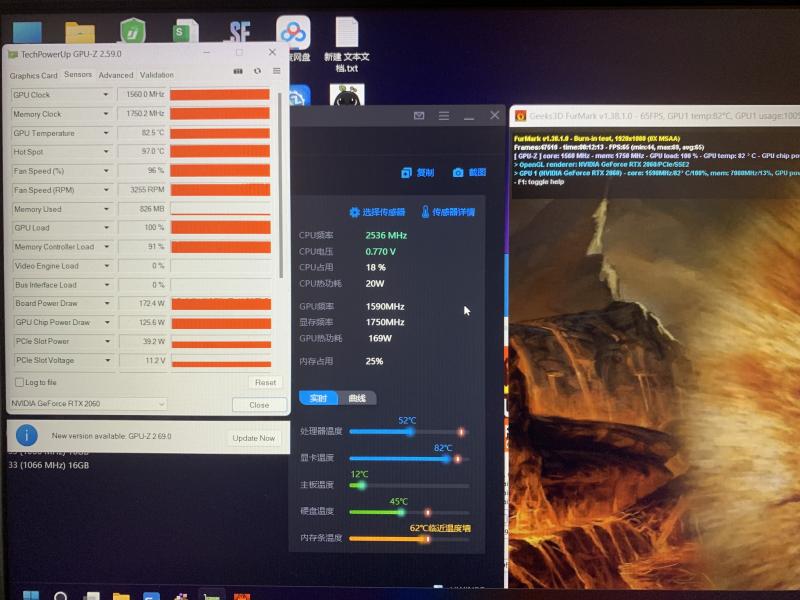
Task: Open GPU-Z hamburger menu icon
Action: (277, 71)
